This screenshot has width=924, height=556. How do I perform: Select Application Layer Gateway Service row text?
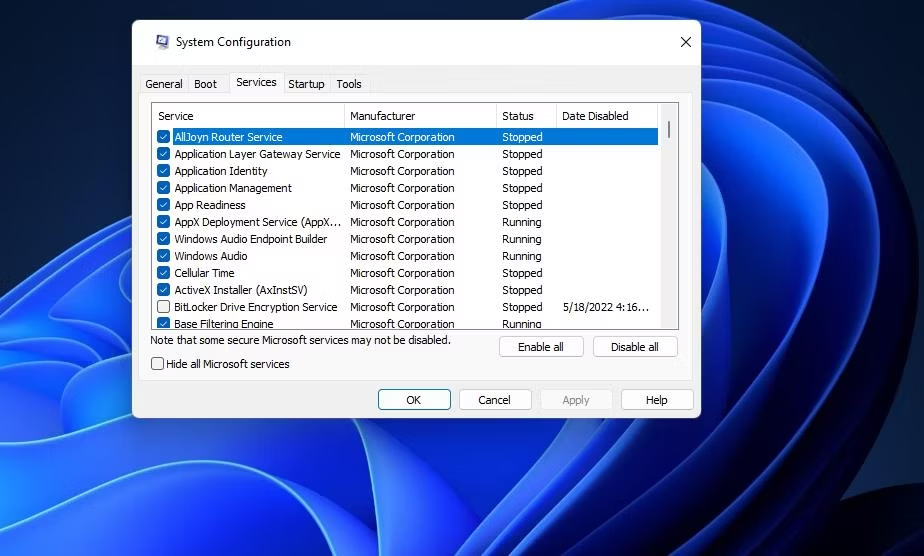257,154
